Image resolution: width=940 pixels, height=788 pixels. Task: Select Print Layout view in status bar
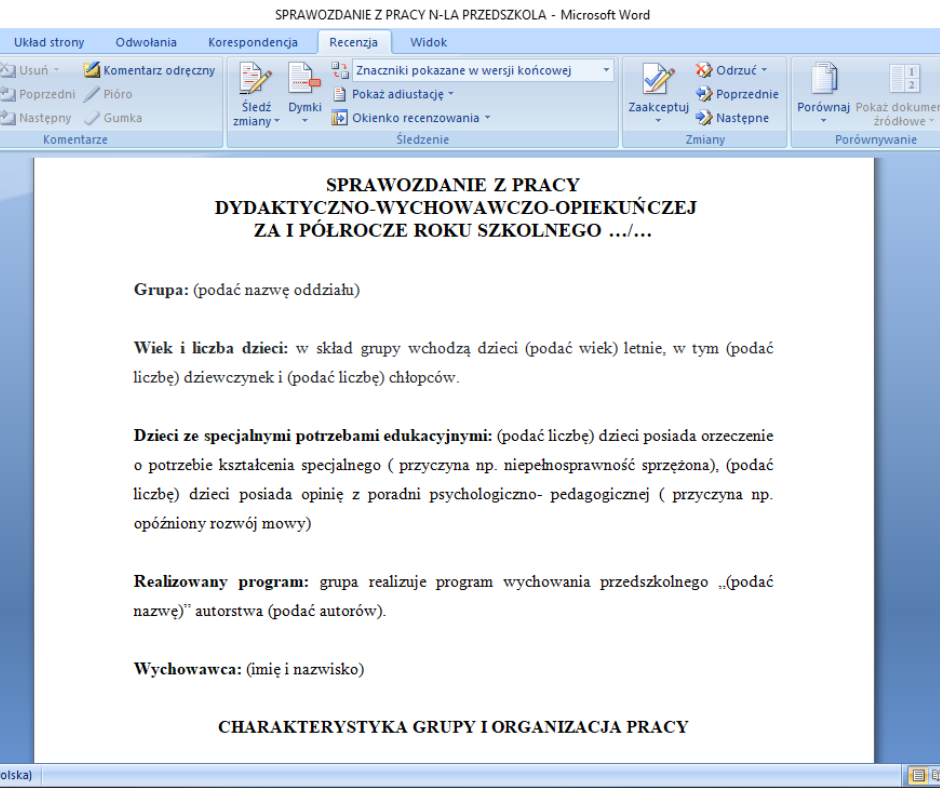tap(917, 775)
